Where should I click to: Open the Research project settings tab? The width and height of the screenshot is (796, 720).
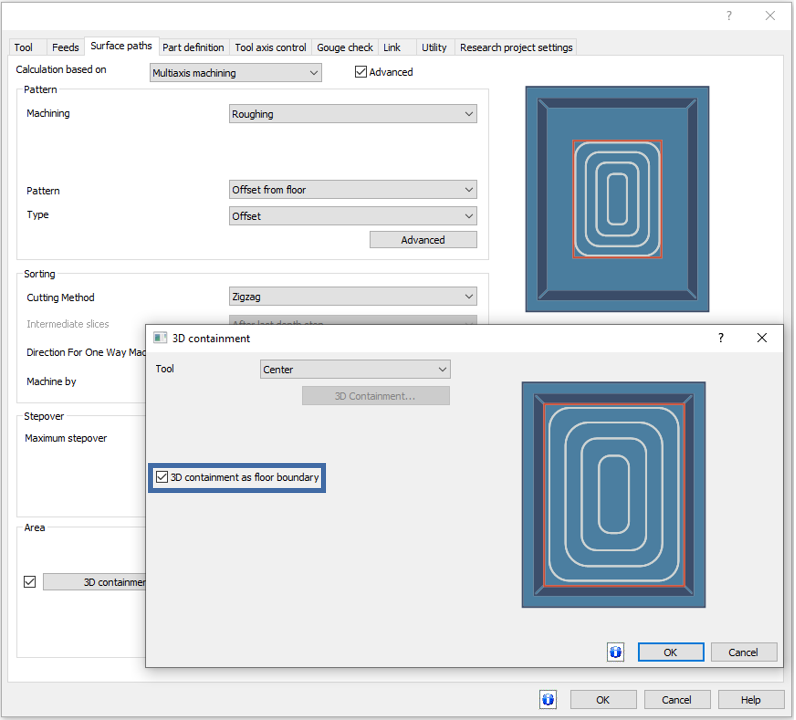click(516, 47)
